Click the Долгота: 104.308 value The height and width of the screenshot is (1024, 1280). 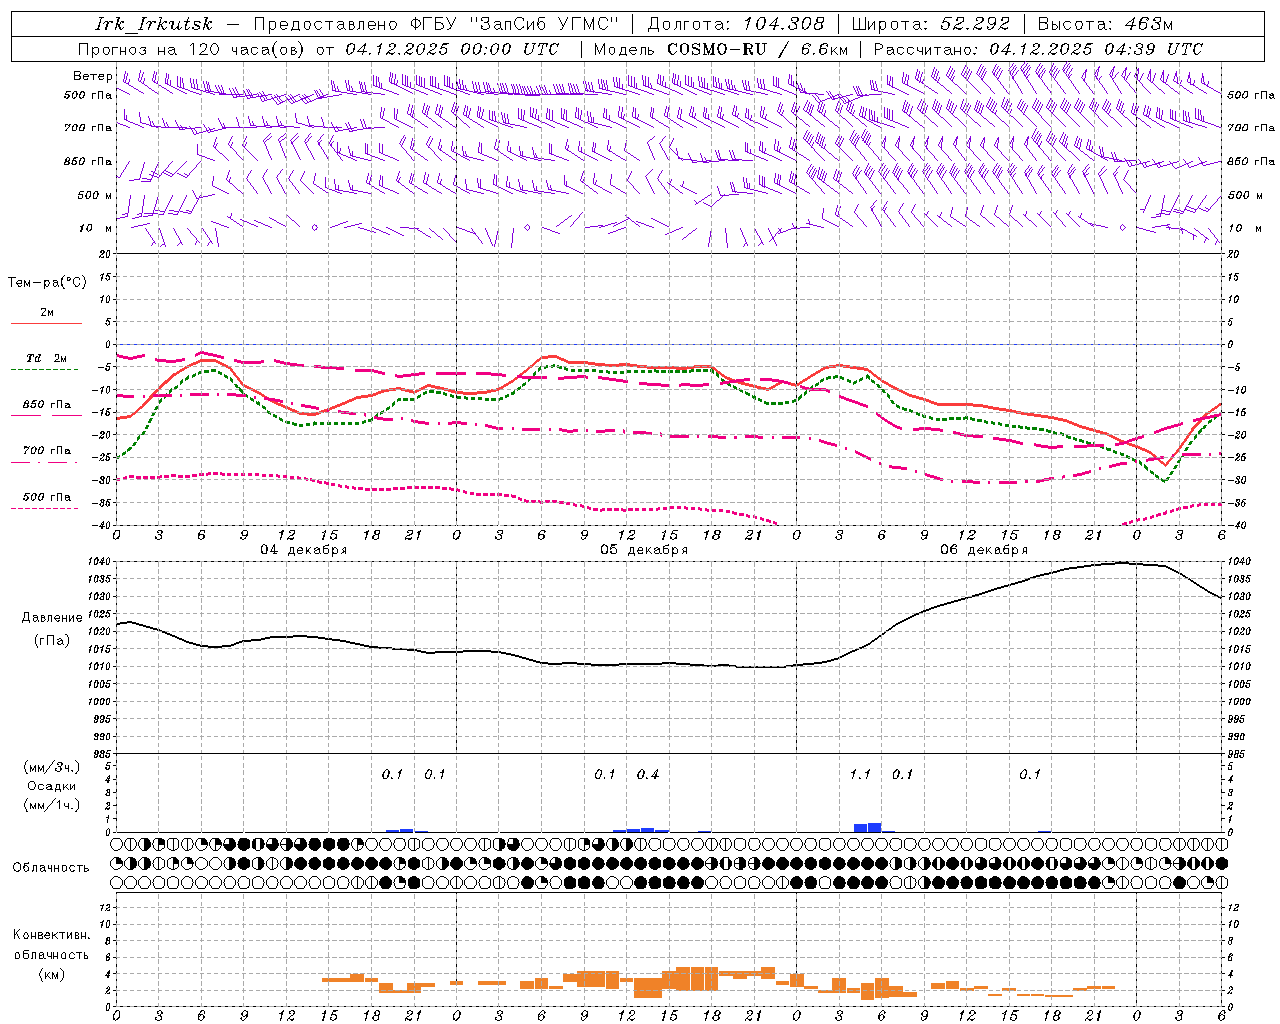point(736,24)
